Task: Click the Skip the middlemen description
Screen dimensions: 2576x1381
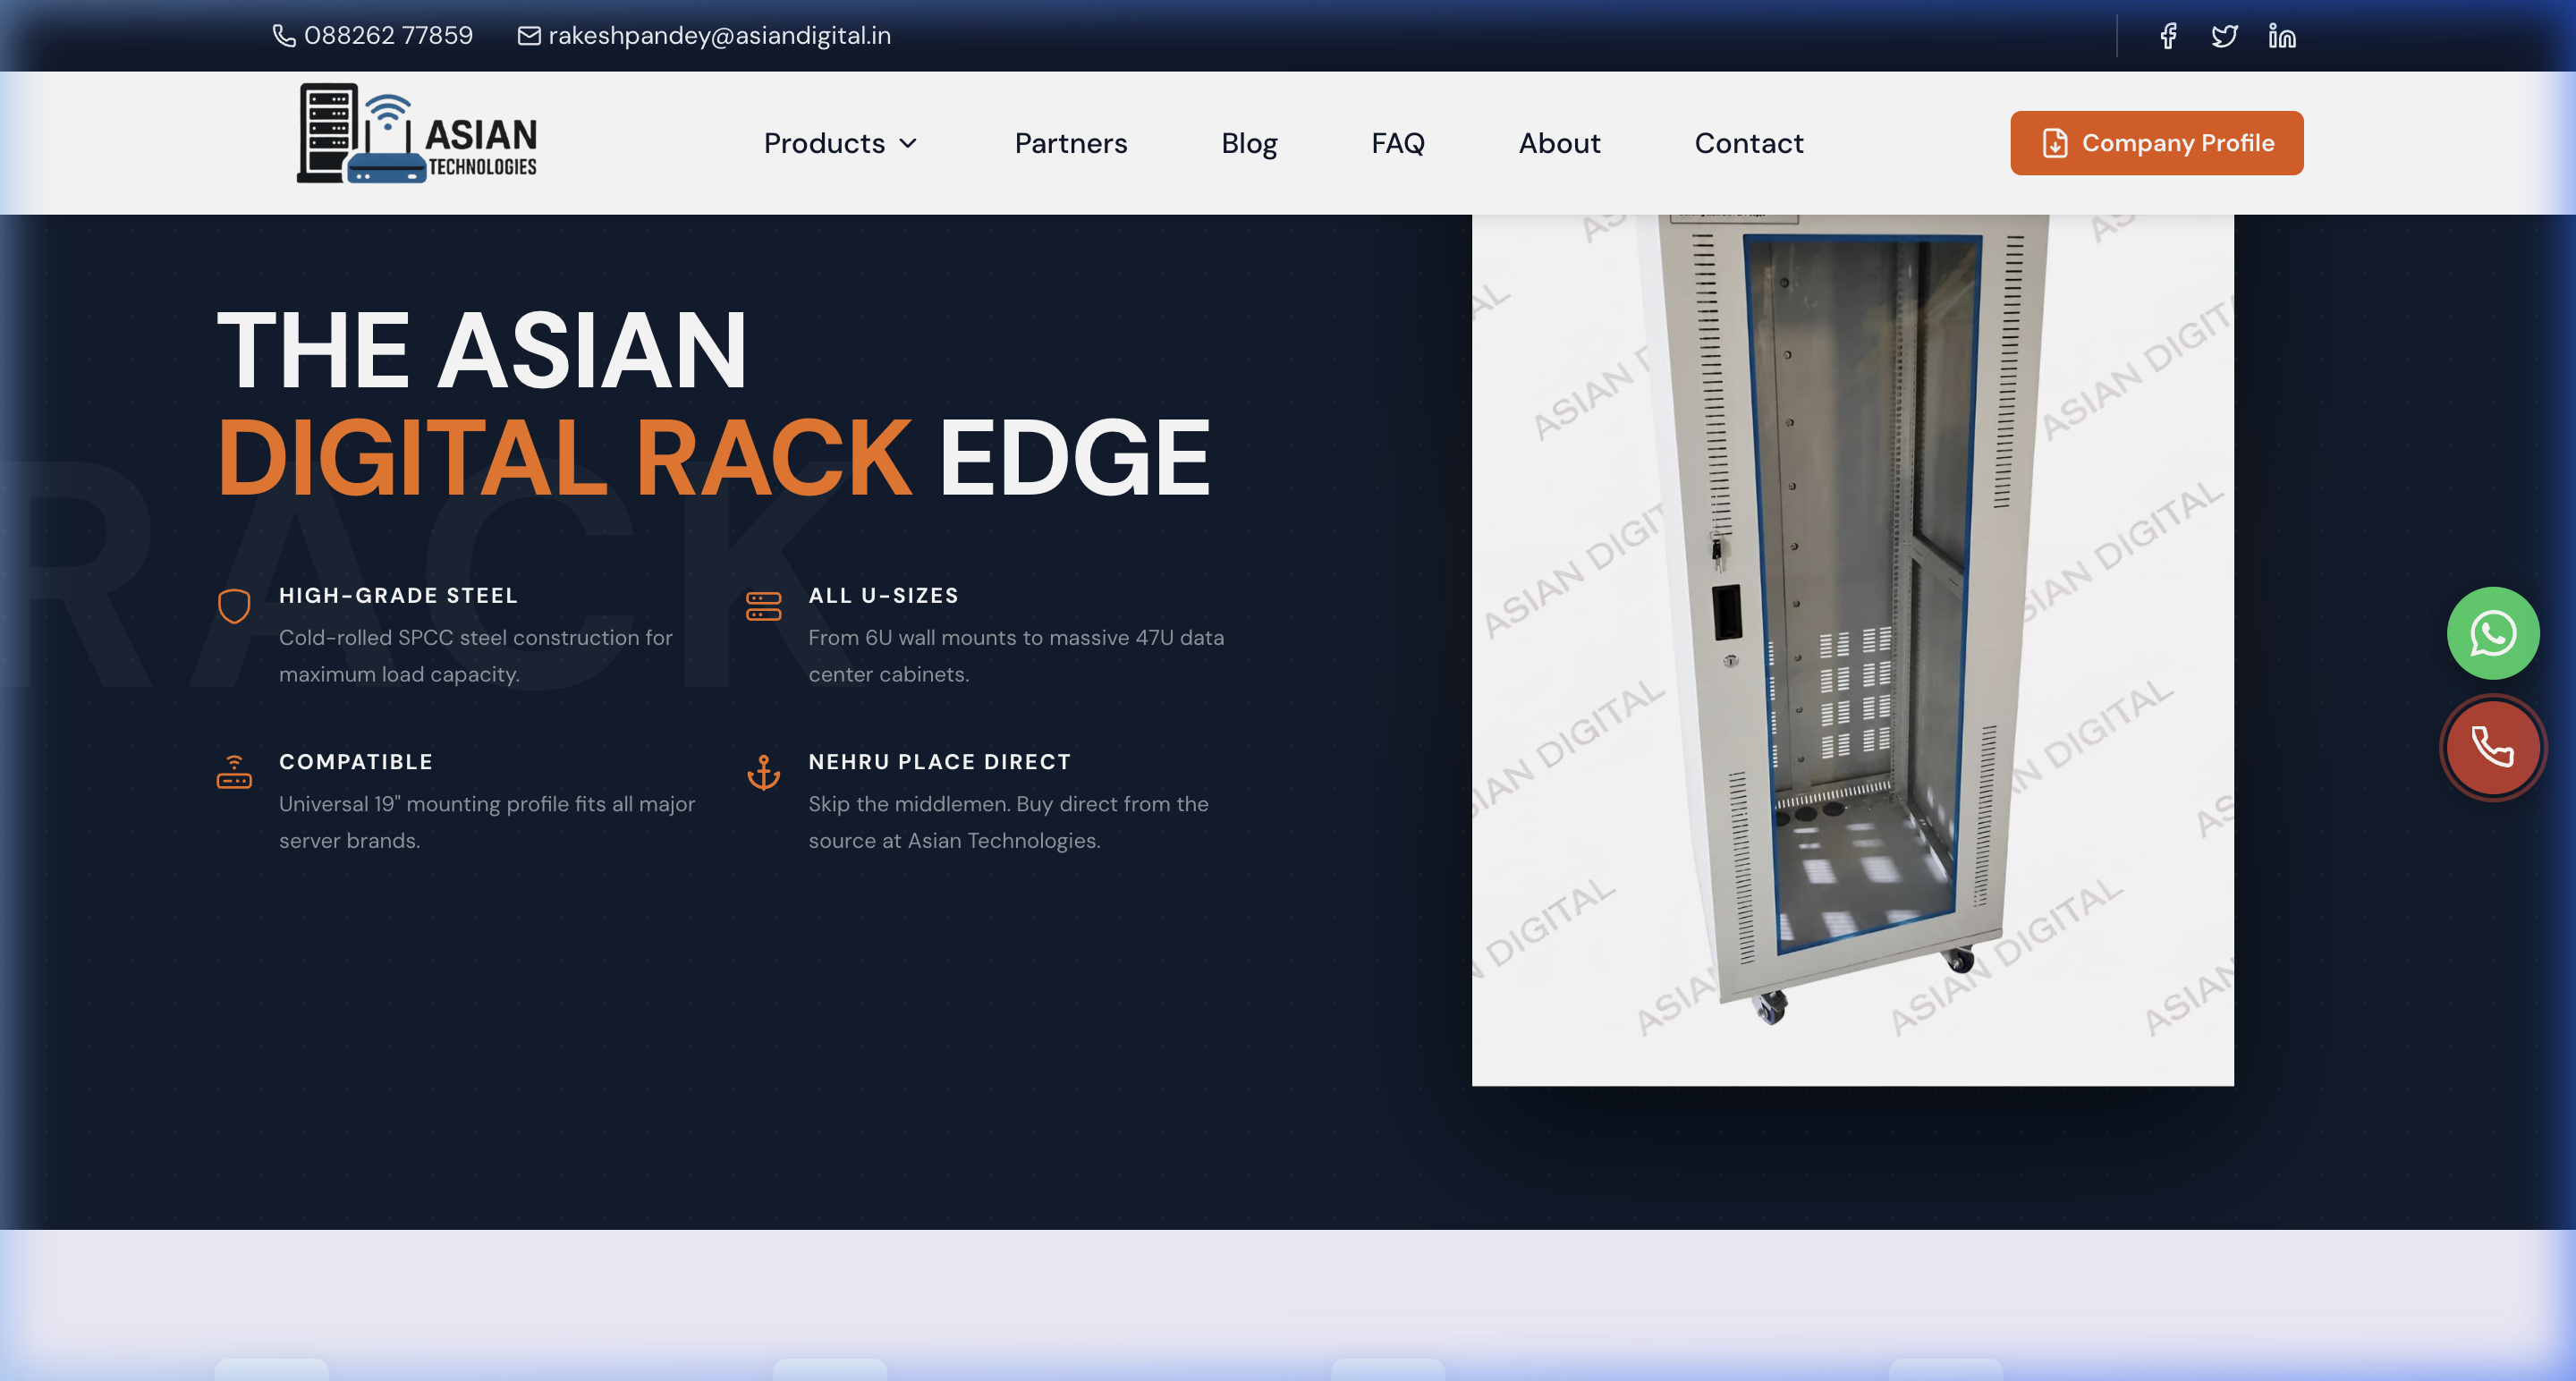Action: [1008, 822]
